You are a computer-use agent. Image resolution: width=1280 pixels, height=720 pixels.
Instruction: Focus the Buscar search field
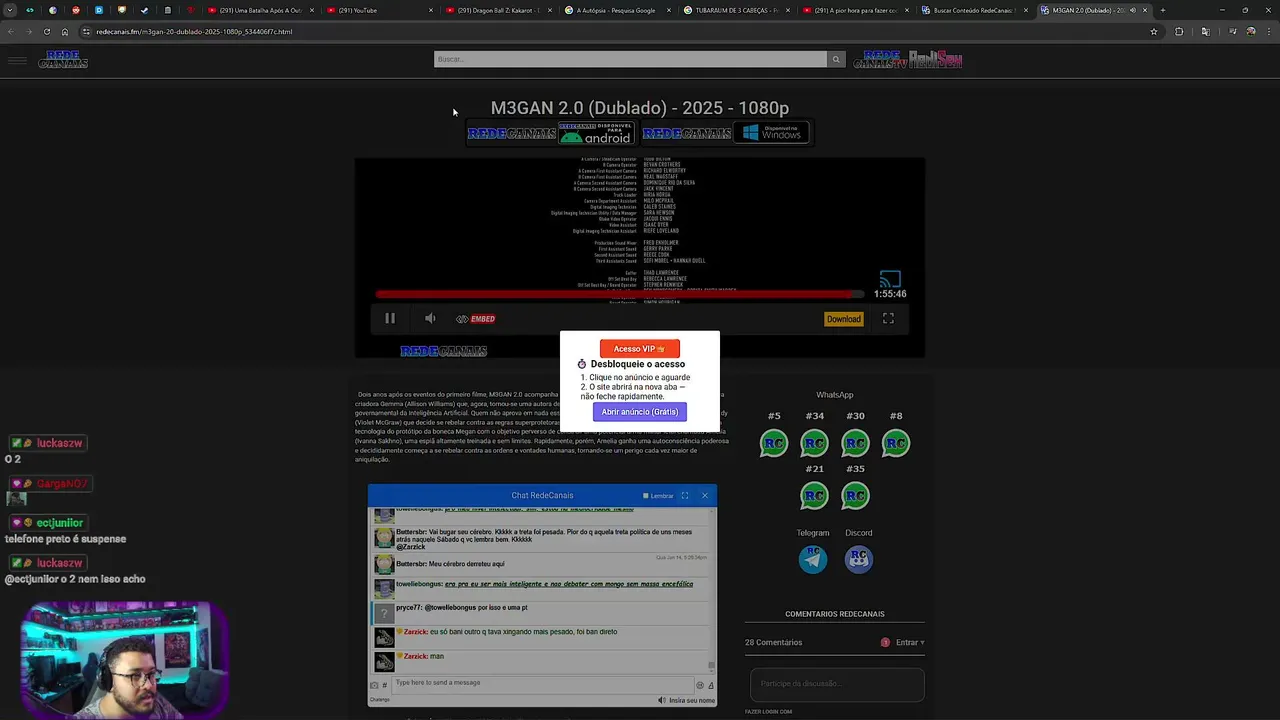pyautogui.click(x=630, y=60)
